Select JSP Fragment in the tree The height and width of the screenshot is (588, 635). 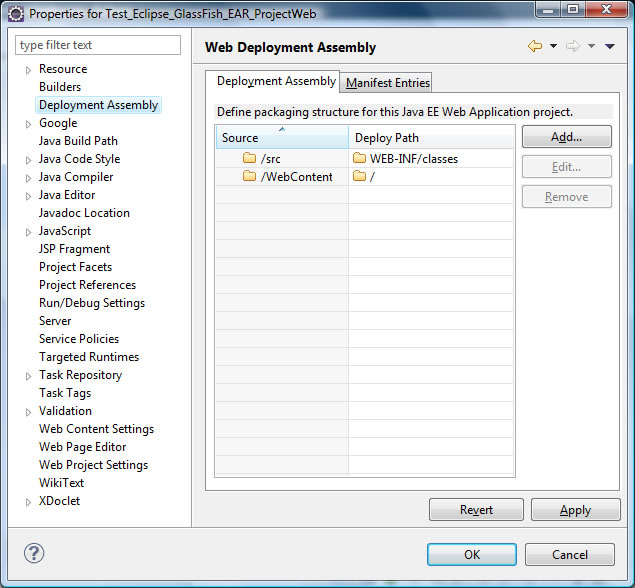75,249
